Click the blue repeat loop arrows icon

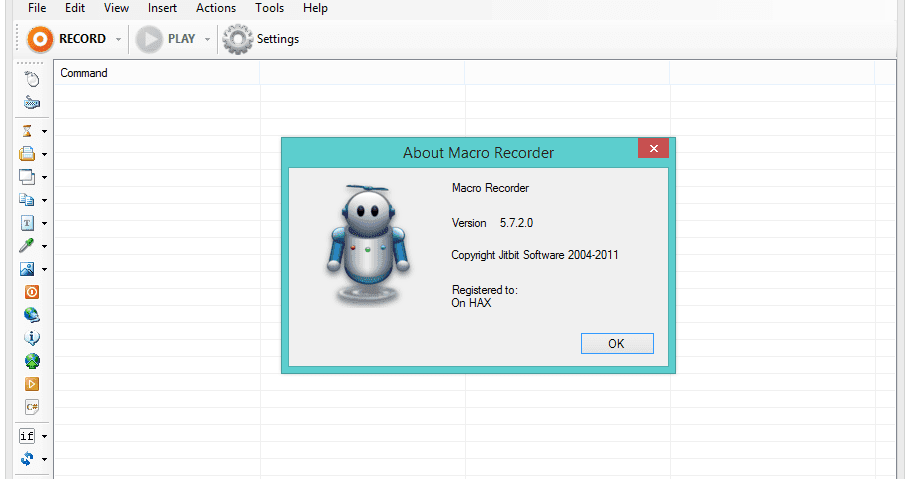tap(27, 459)
